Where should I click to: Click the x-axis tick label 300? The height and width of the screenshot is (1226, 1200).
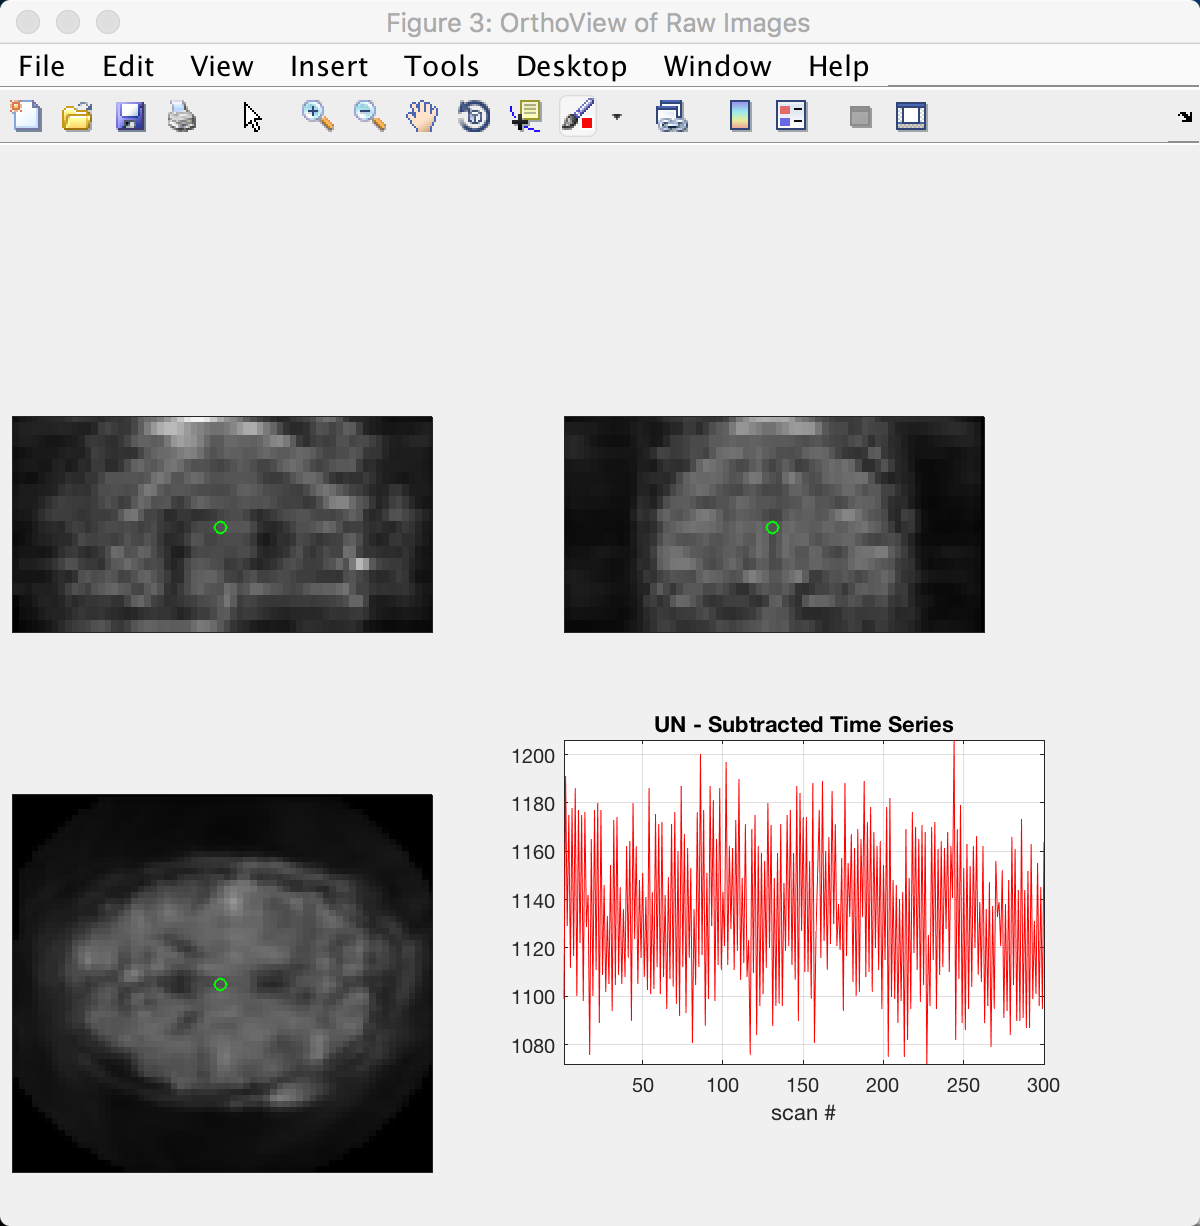coord(1043,1085)
